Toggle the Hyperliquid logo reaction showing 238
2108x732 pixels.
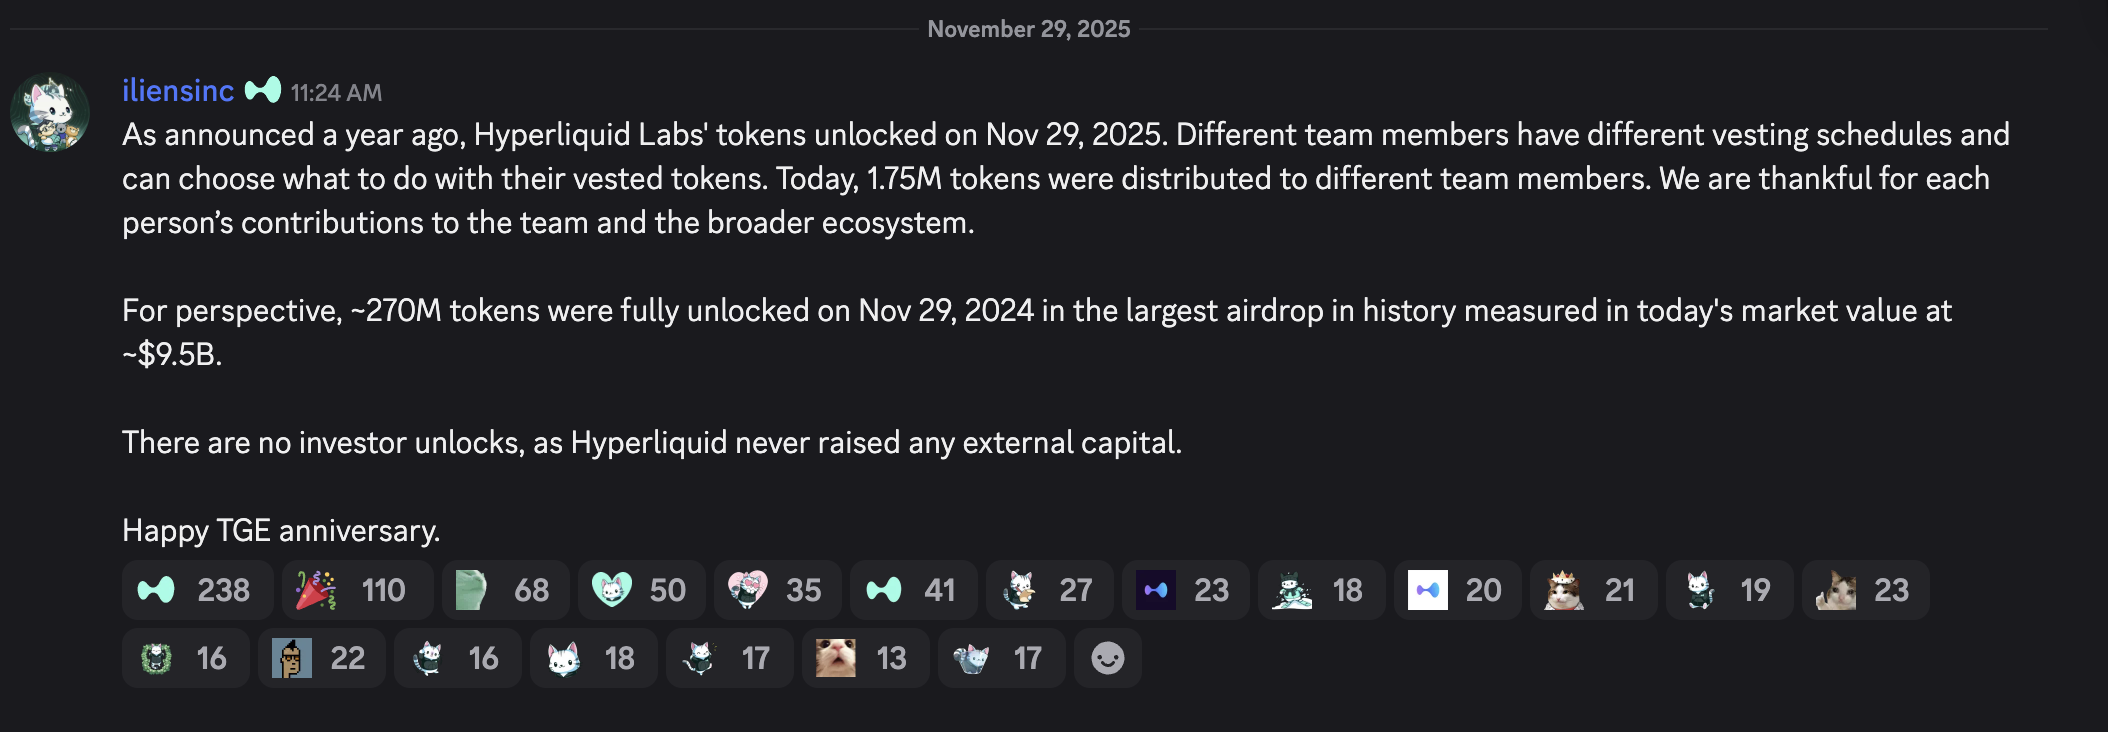pyautogui.click(x=195, y=590)
